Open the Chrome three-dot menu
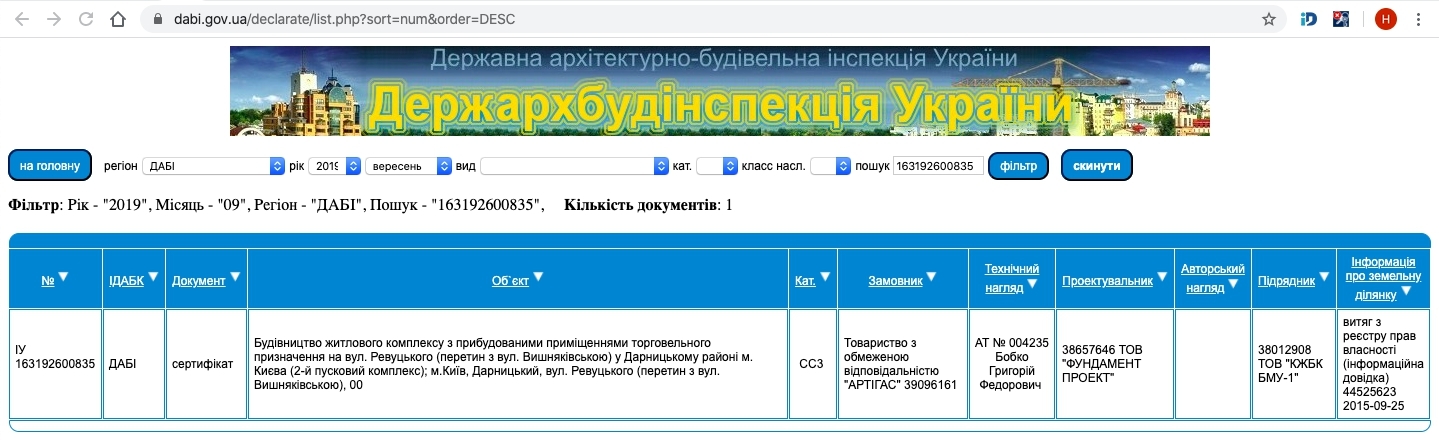The image size is (1439, 442). pos(1419,19)
